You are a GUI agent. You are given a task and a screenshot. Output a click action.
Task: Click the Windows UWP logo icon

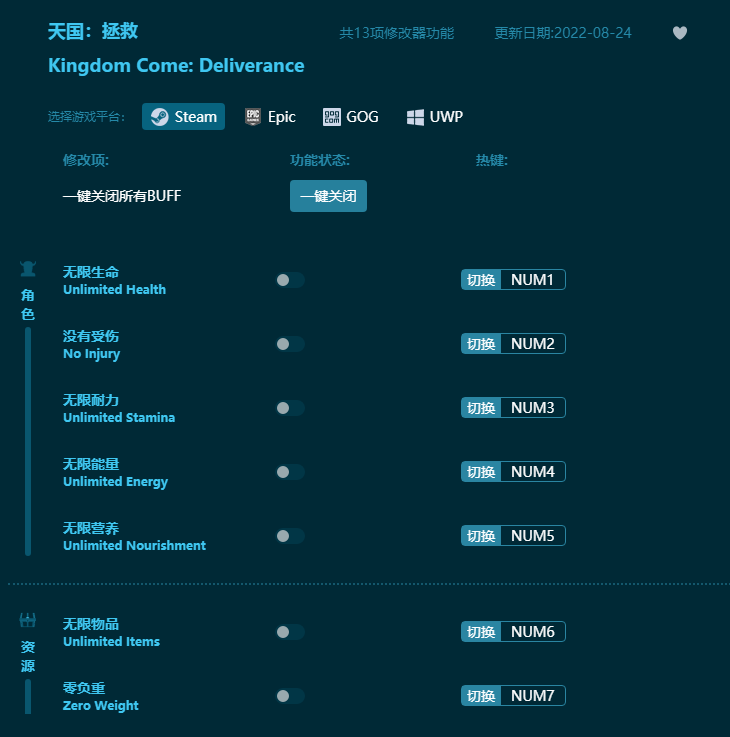pos(415,117)
